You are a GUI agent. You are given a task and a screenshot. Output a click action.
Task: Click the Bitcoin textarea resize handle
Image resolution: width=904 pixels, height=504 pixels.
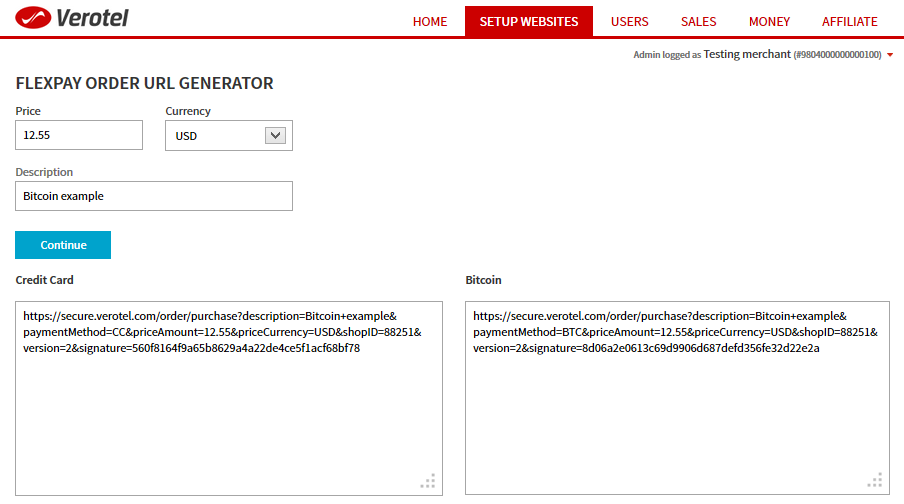875,480
